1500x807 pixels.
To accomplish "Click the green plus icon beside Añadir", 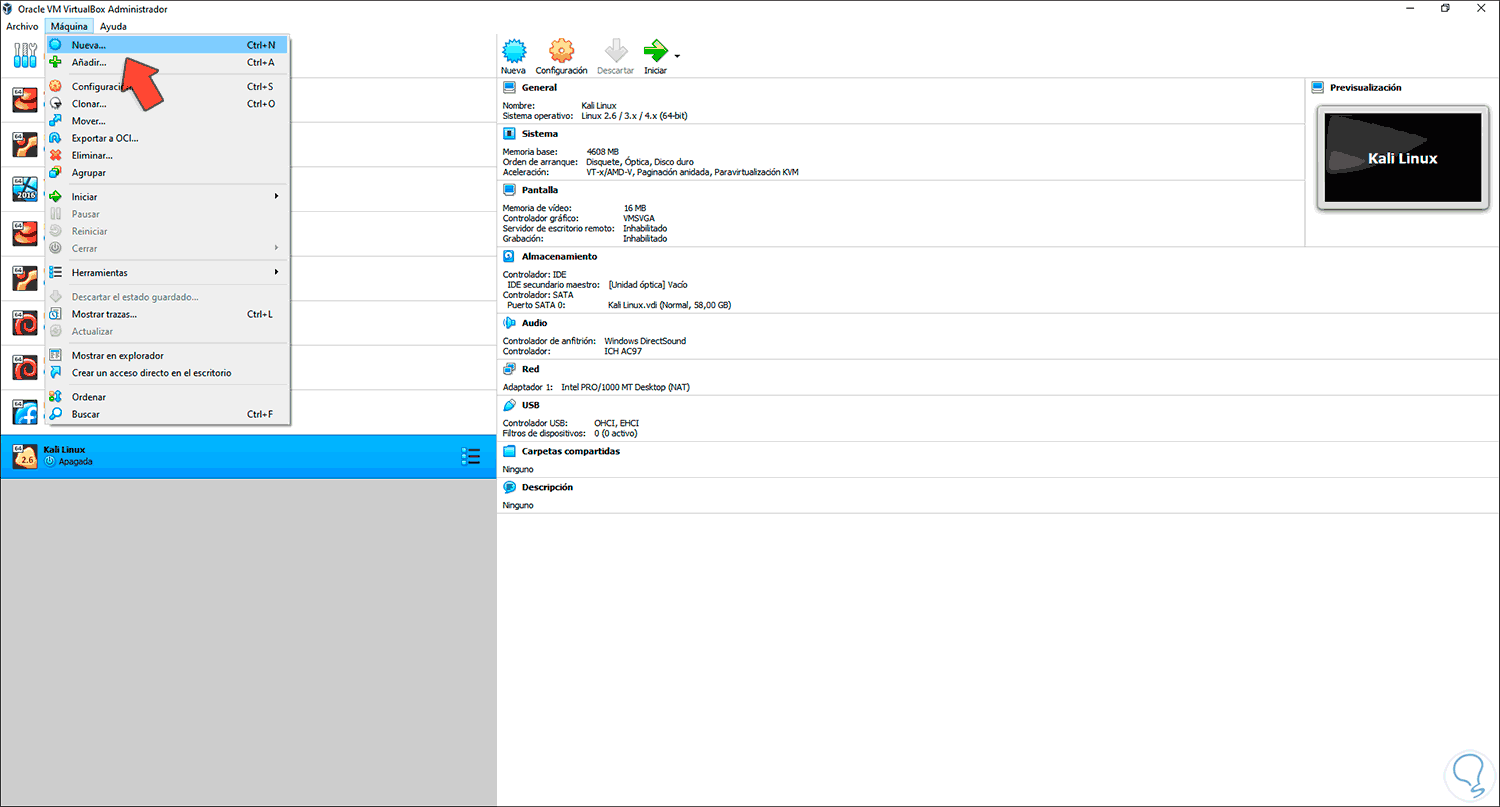I will click(x=56, y=62).
